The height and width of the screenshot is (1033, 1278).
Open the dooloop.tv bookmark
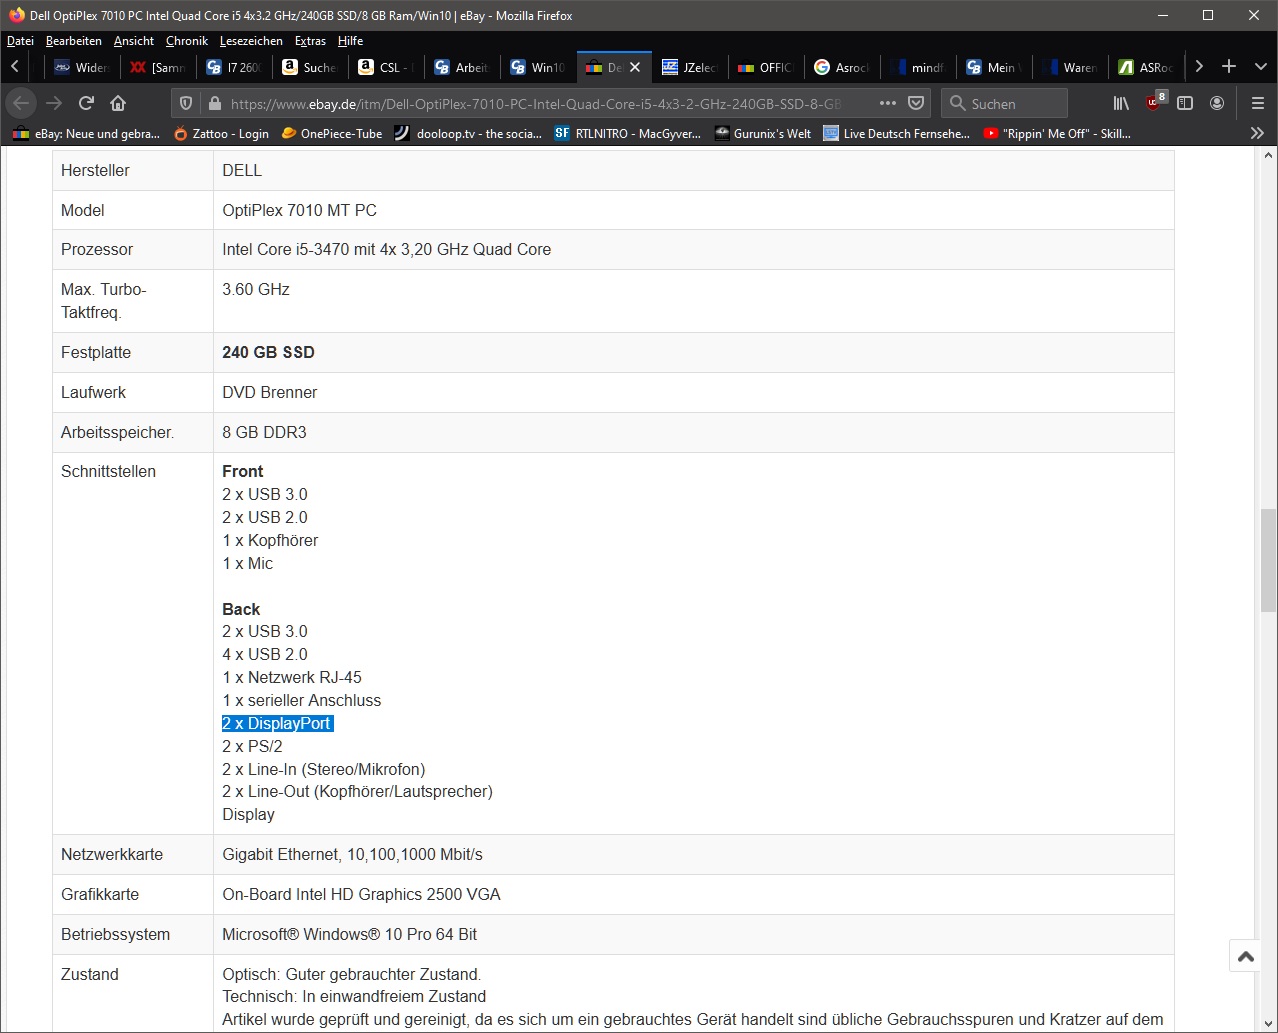[x=468, y=133]
